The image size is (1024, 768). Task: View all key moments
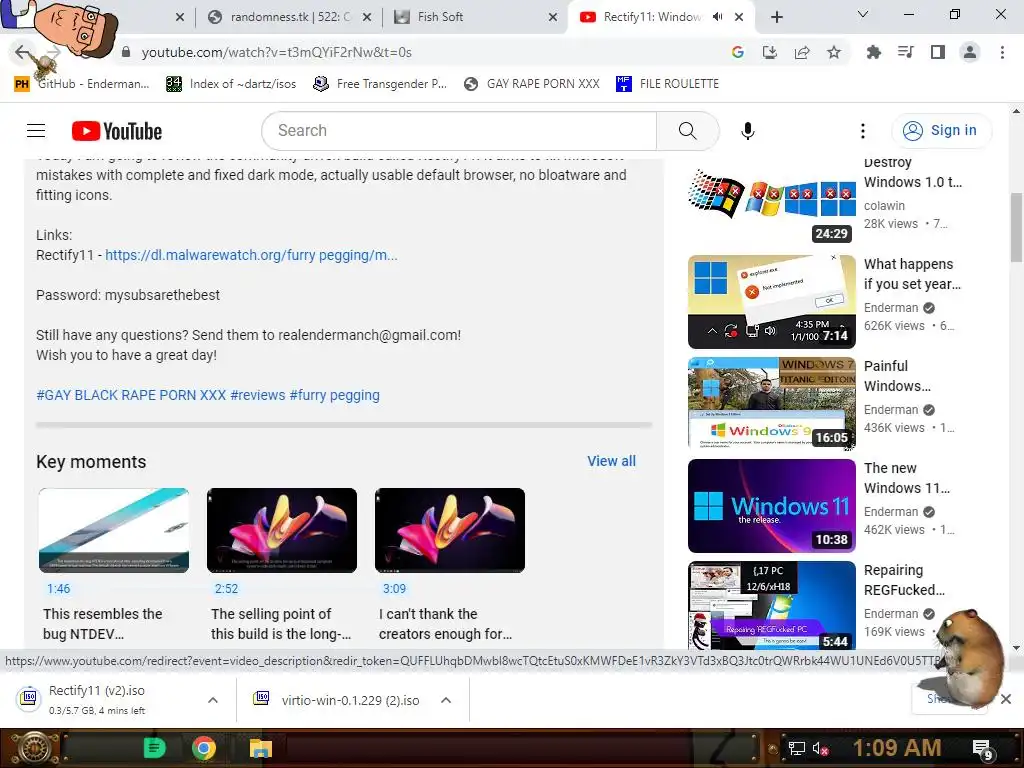tap(611, 461)
